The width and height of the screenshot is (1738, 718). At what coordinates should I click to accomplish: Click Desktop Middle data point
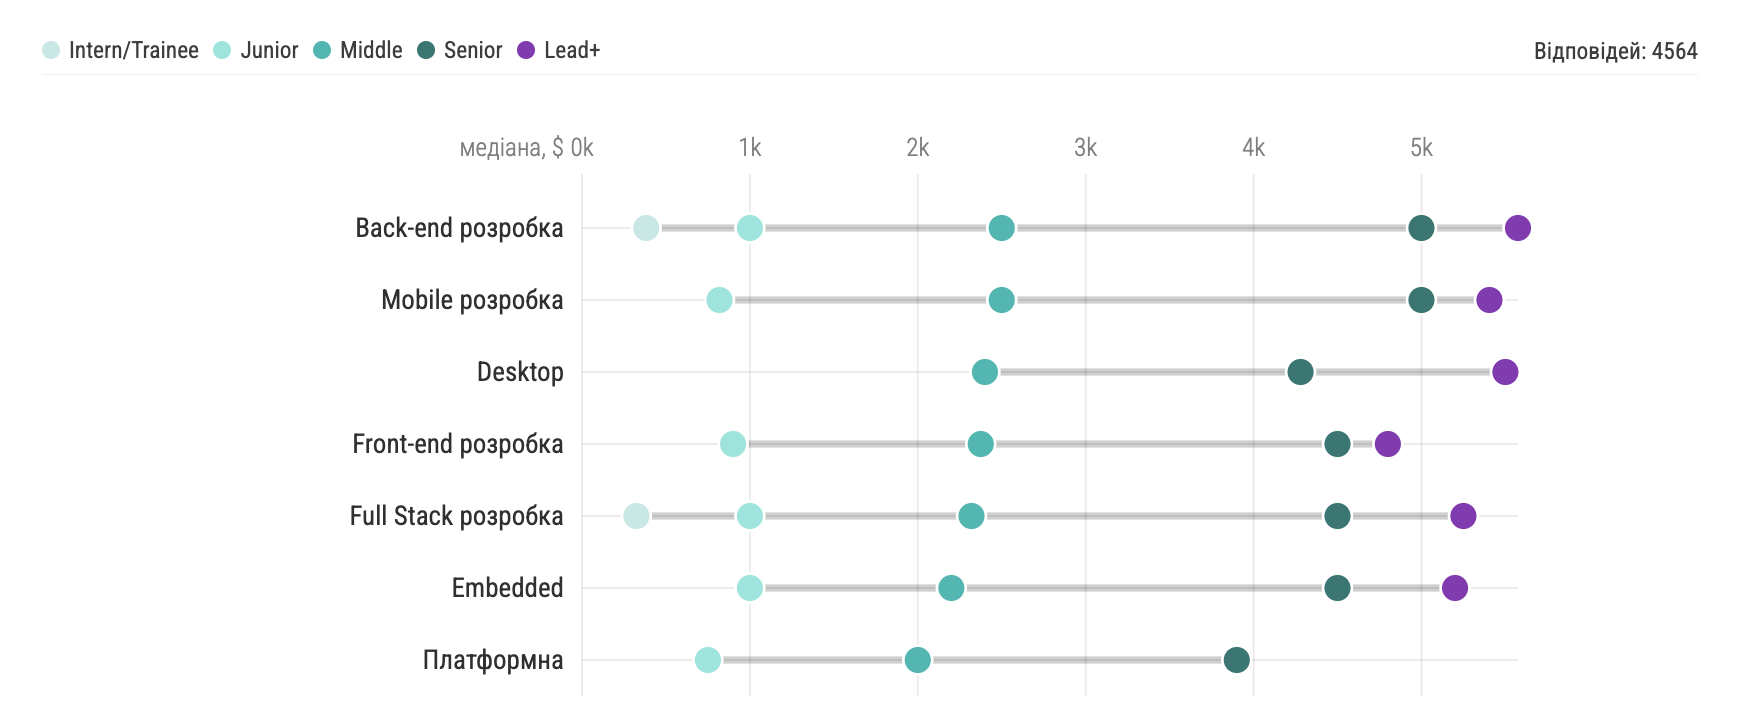click(x=985, y=372)
